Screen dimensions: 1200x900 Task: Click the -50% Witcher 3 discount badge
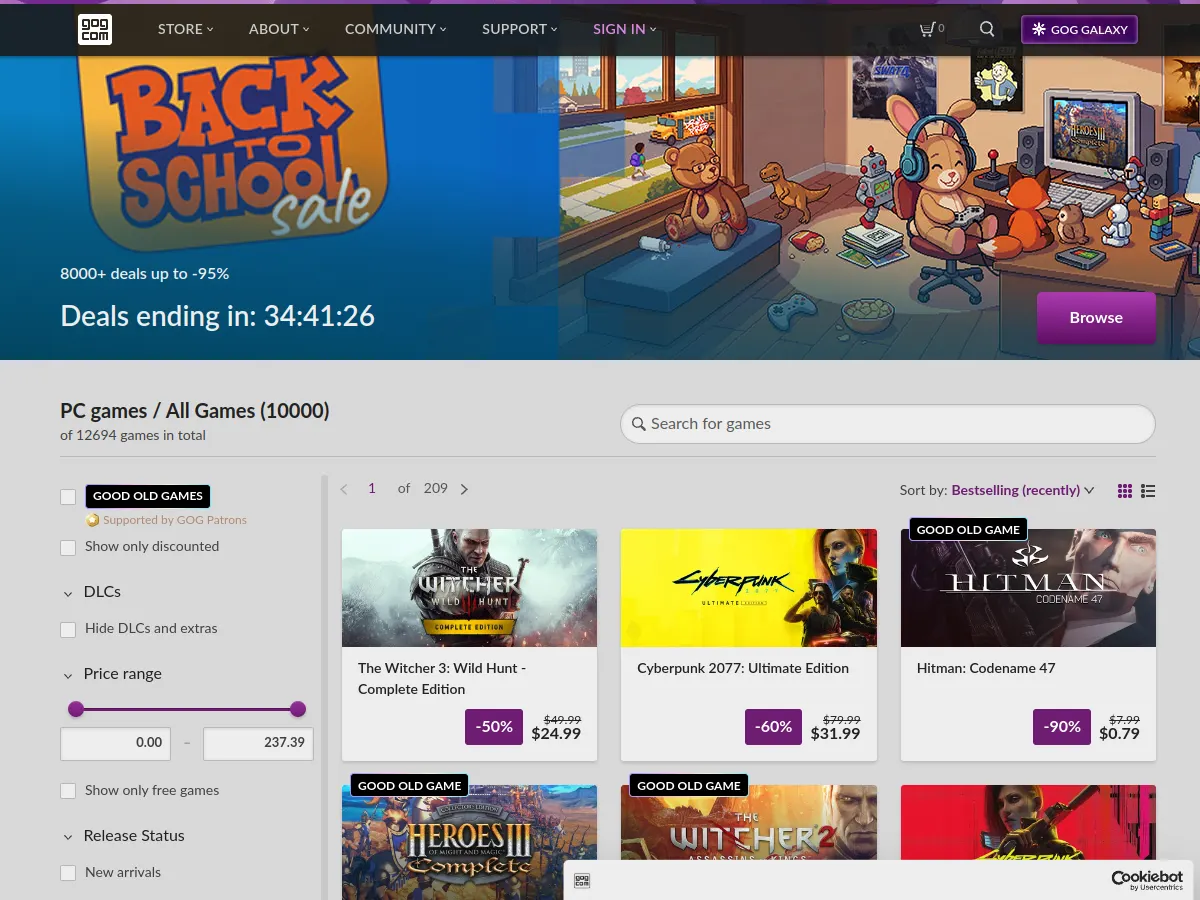pos(494,727)
